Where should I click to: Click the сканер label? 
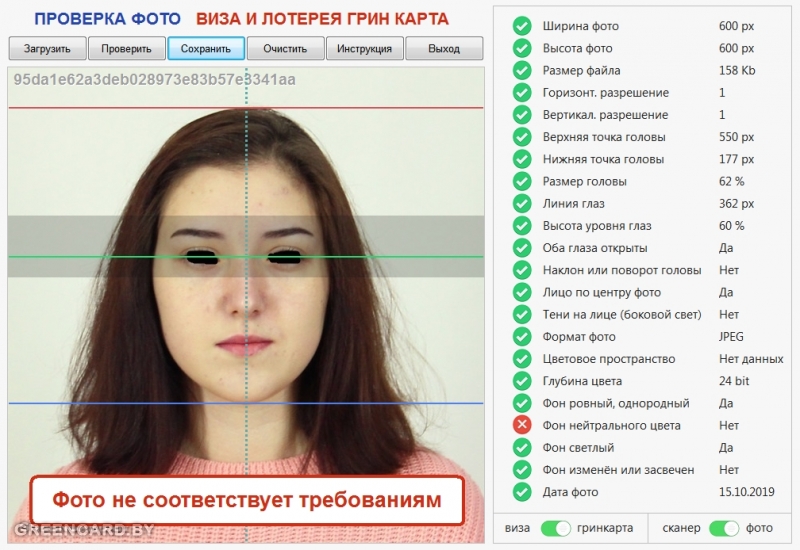tap(681, 529)
